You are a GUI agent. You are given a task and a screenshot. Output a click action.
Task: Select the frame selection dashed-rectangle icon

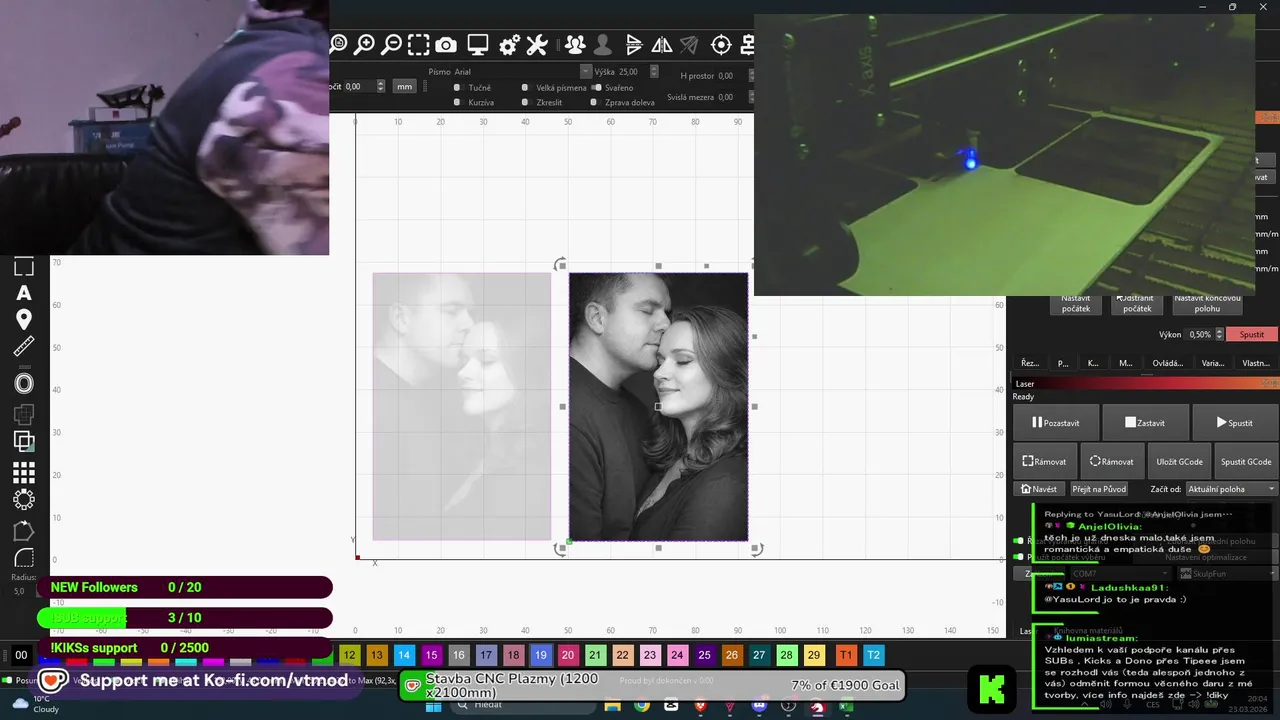coord(419,44)
